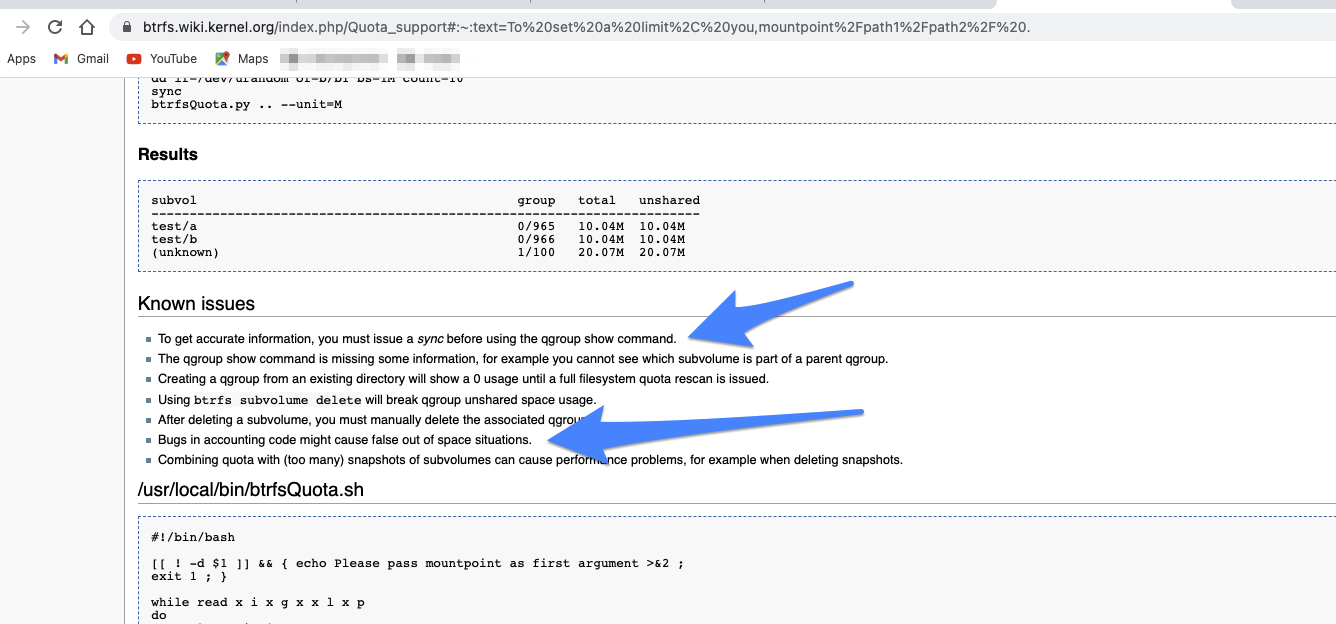Click the Maps bookmark icon
The width and height of the screenshot is (1336, 624).
click(x=222, y=59)
